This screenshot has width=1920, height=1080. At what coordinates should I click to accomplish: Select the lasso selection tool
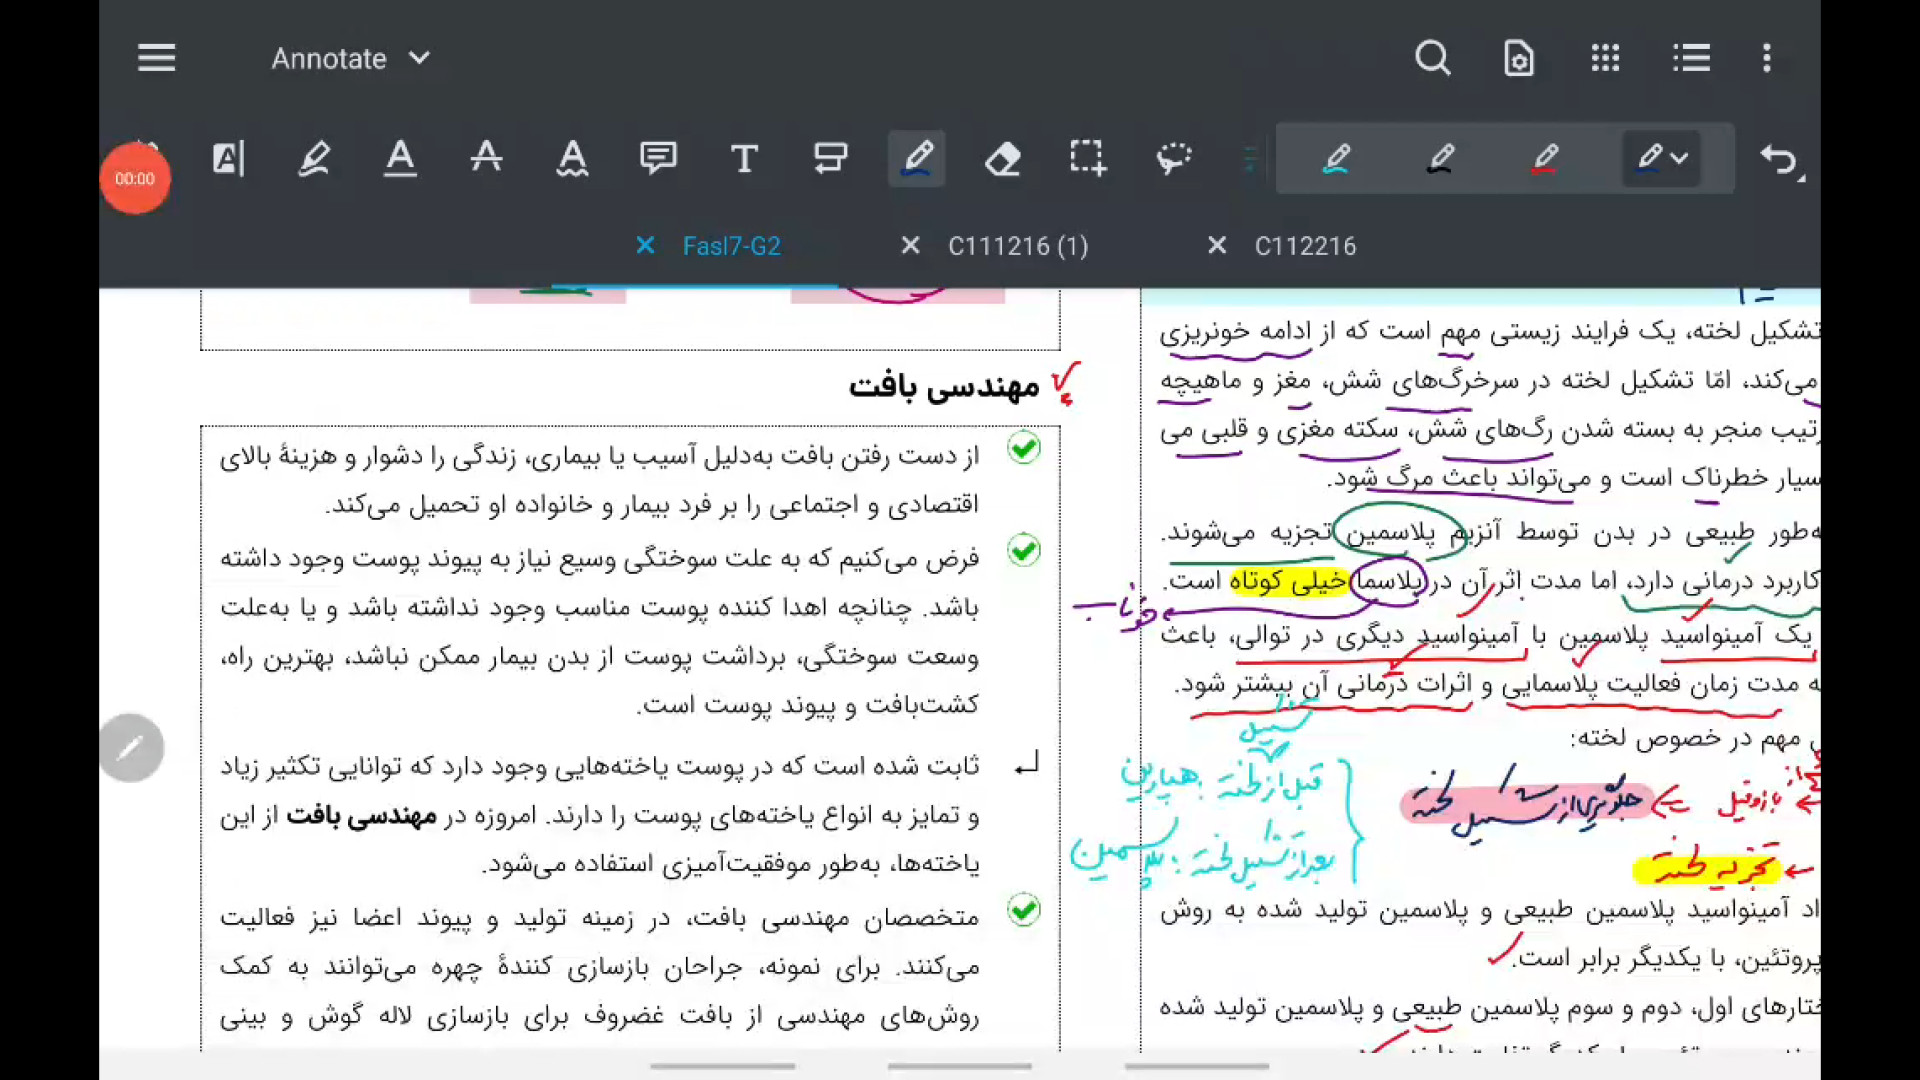[x=1174, y=158]
